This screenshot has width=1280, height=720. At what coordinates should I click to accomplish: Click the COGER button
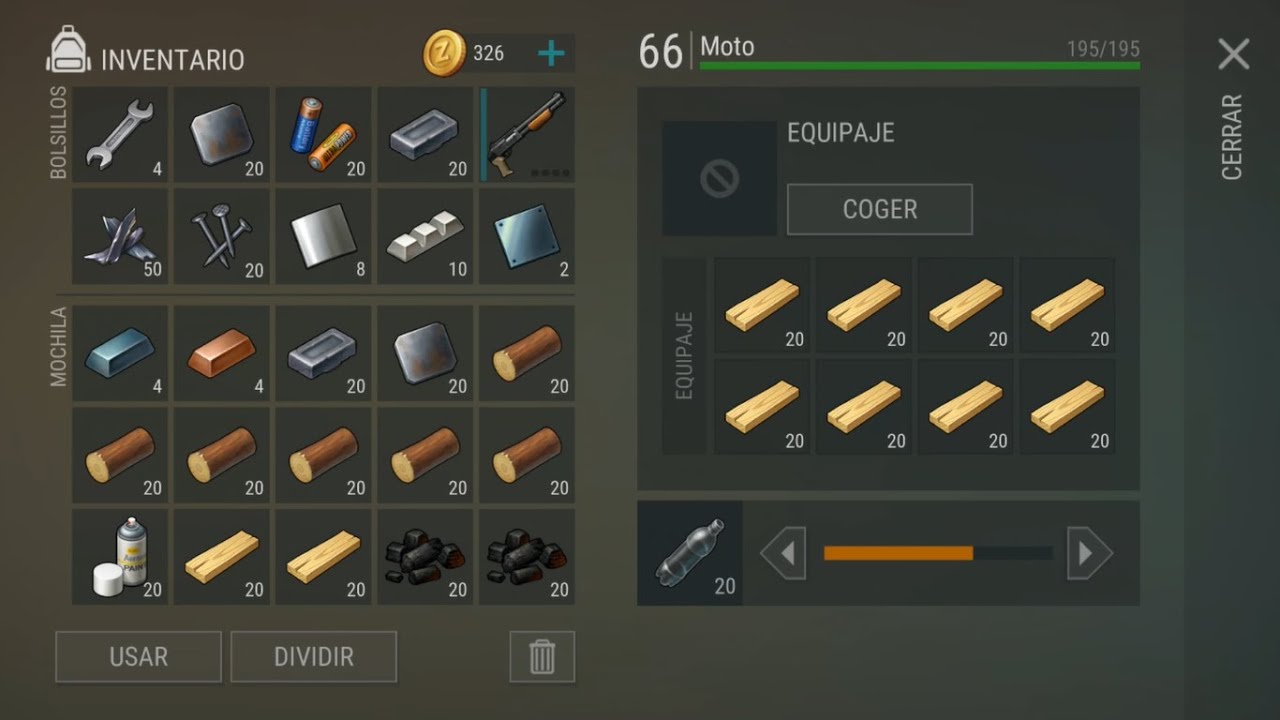pyautogui.click(x=880, y=209)
